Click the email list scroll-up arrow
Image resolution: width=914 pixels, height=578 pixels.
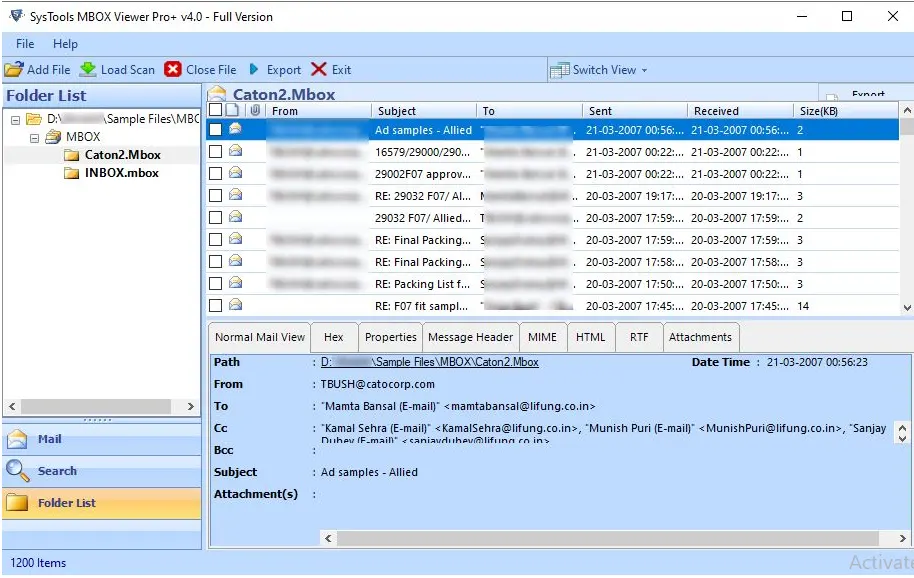point(907,110)
